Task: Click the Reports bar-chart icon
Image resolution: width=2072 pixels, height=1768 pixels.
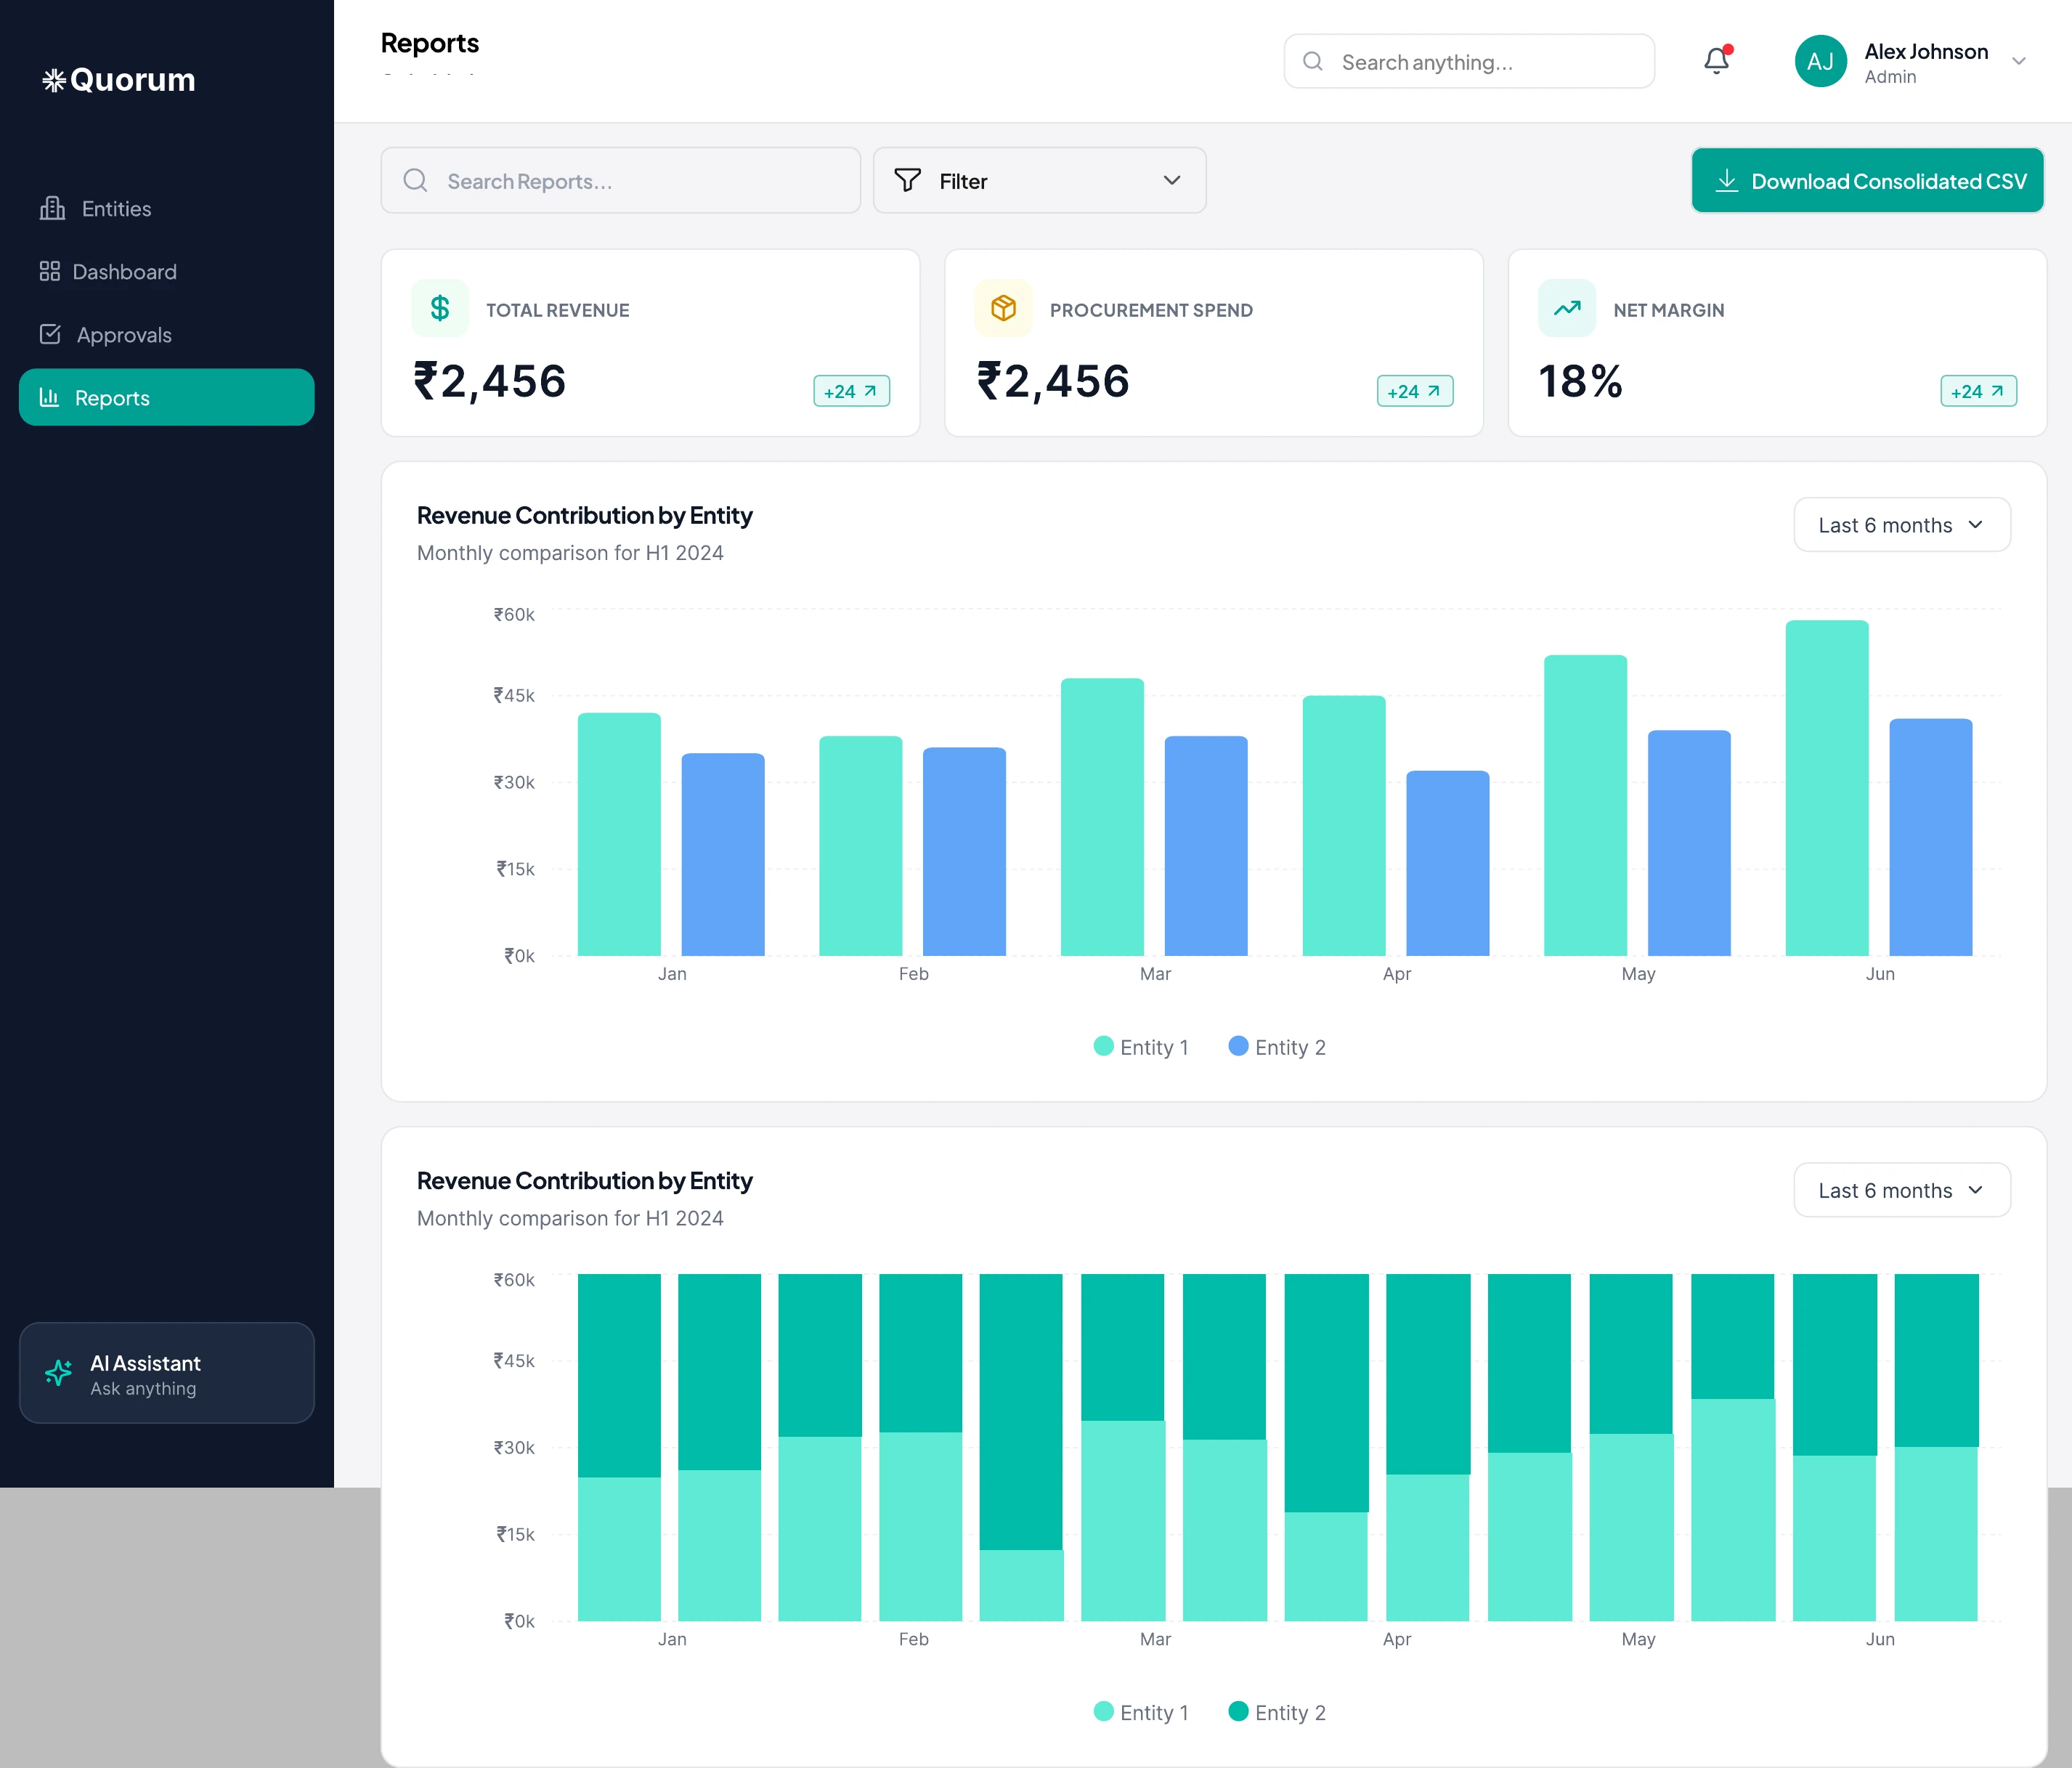Action: [x=49, y=397]
